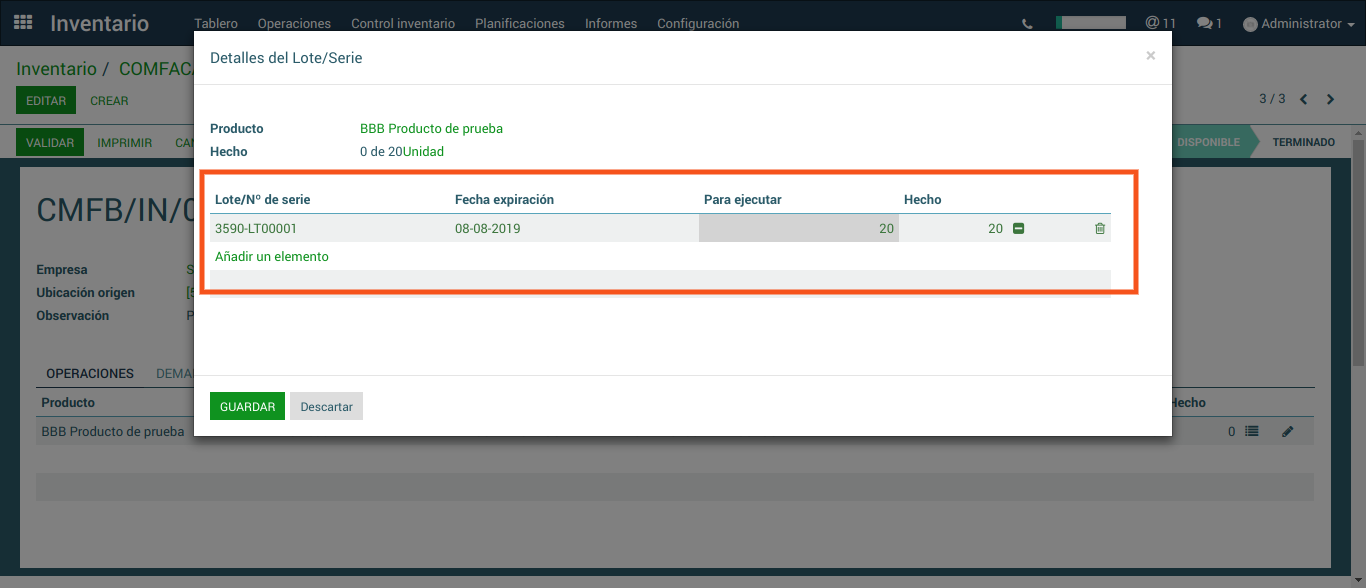Open the Informes menu
This screenshot has width=1366, height=588.
click(610, 24)
